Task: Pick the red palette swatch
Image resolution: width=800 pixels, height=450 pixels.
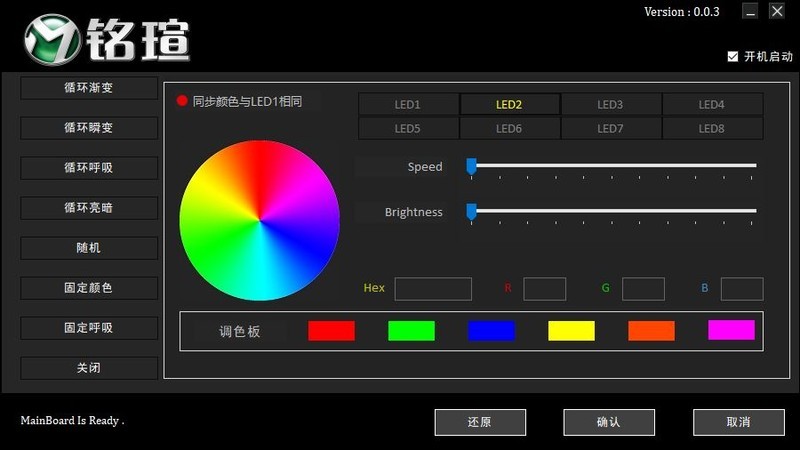Action: pyautogui.click(x=332, y=331)
